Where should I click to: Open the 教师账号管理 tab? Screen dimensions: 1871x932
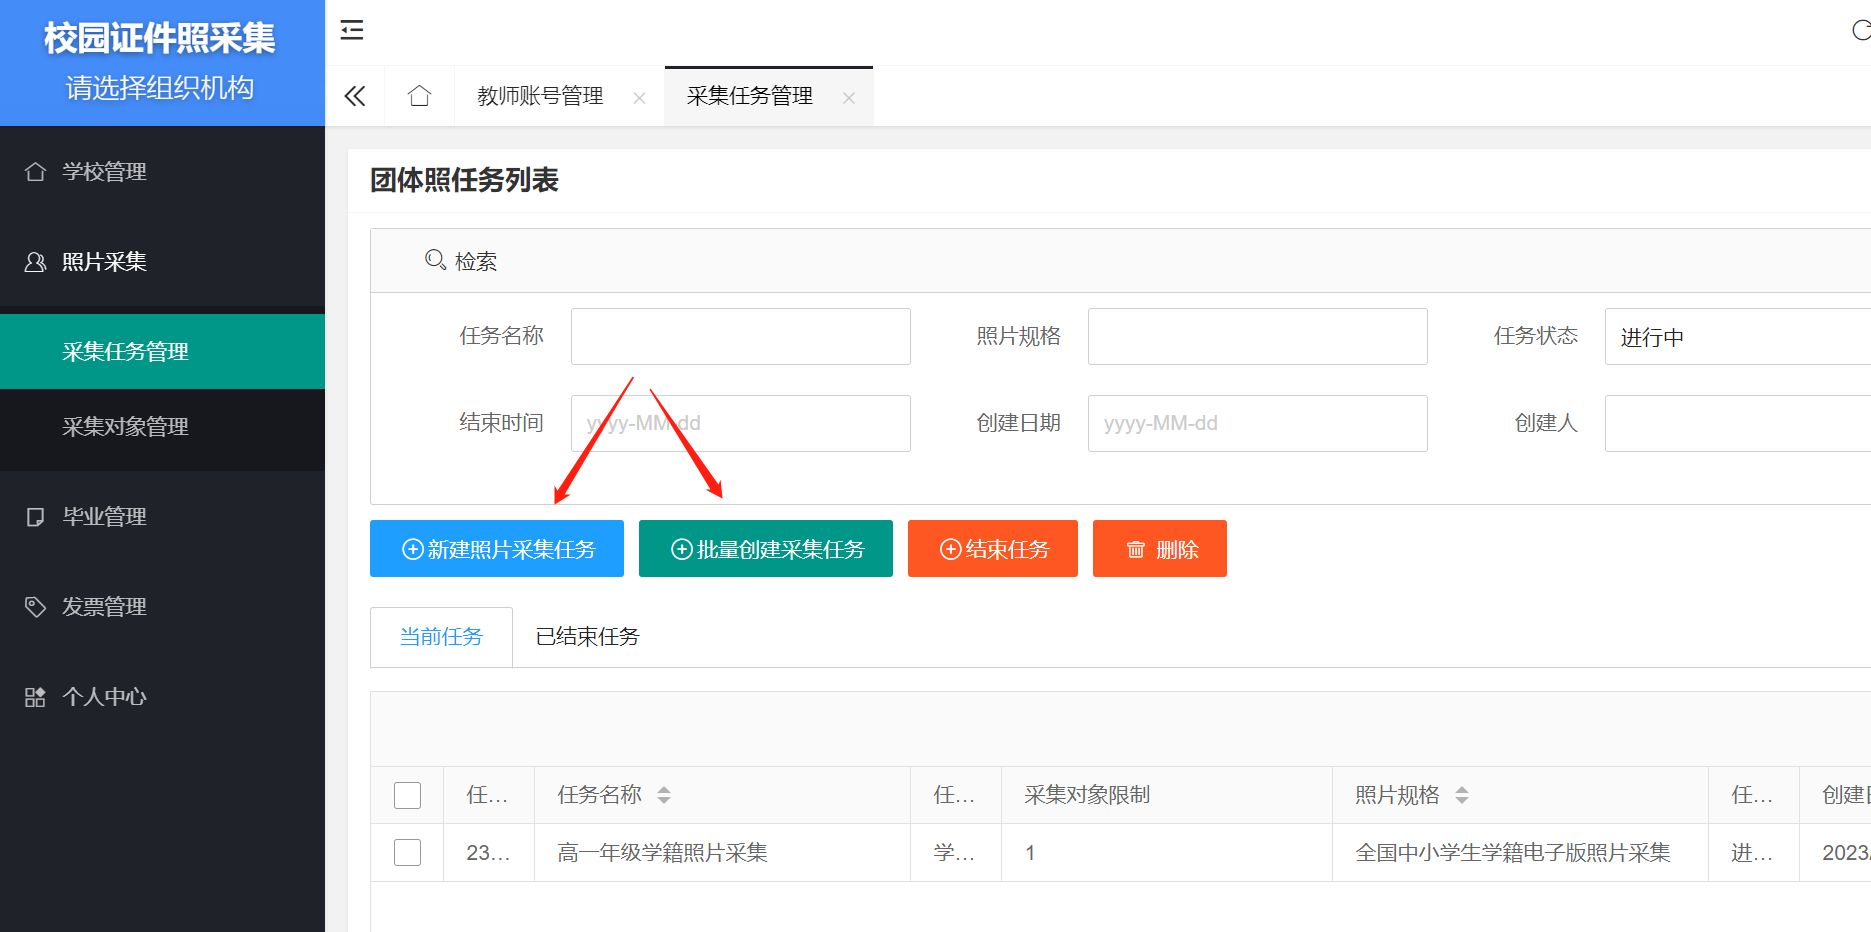point(539,95)
